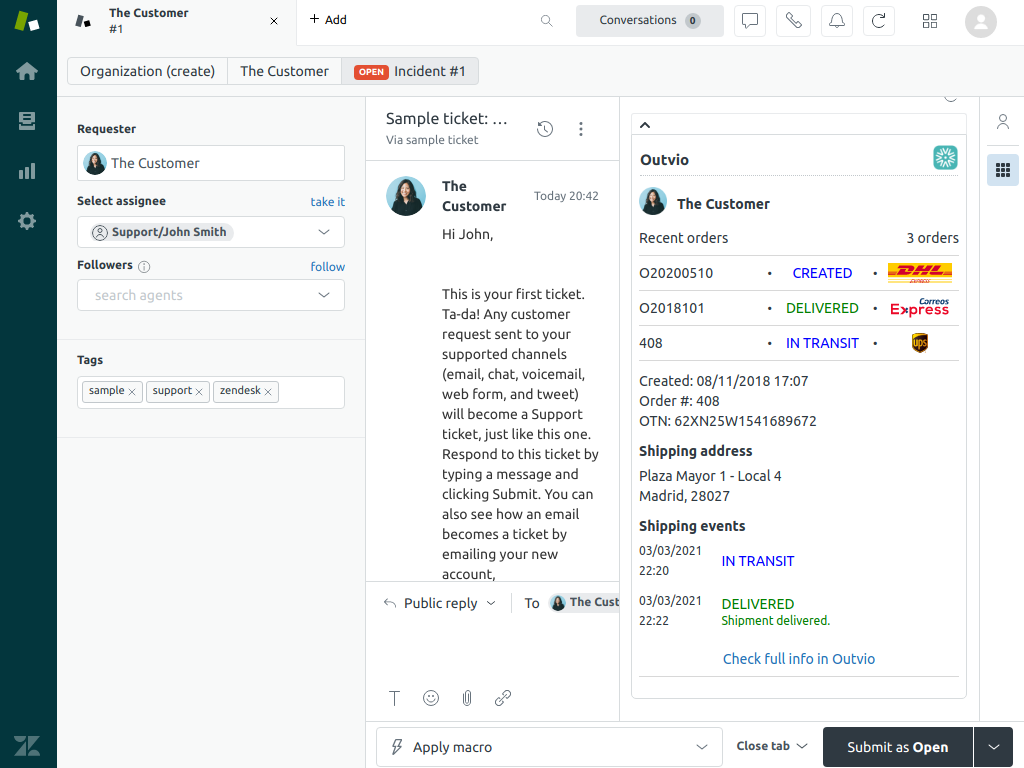The height and width of the screenshot is (768, 1024).
Task: Insert an emoji using the smiley icon
Action: (x=431, y=698)
